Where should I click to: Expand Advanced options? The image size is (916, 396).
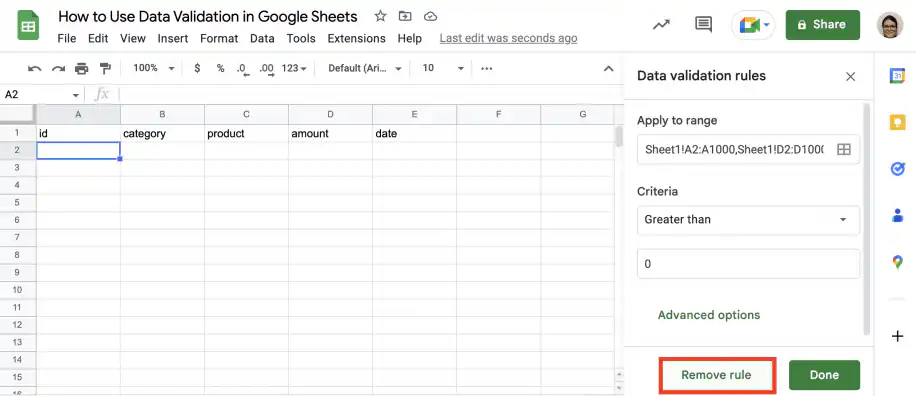pyautogui.click(x=709, y=315)
